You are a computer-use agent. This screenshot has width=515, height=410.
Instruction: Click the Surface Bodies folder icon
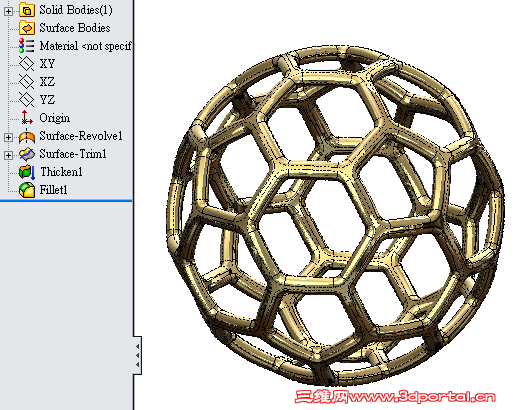[27, 28]
